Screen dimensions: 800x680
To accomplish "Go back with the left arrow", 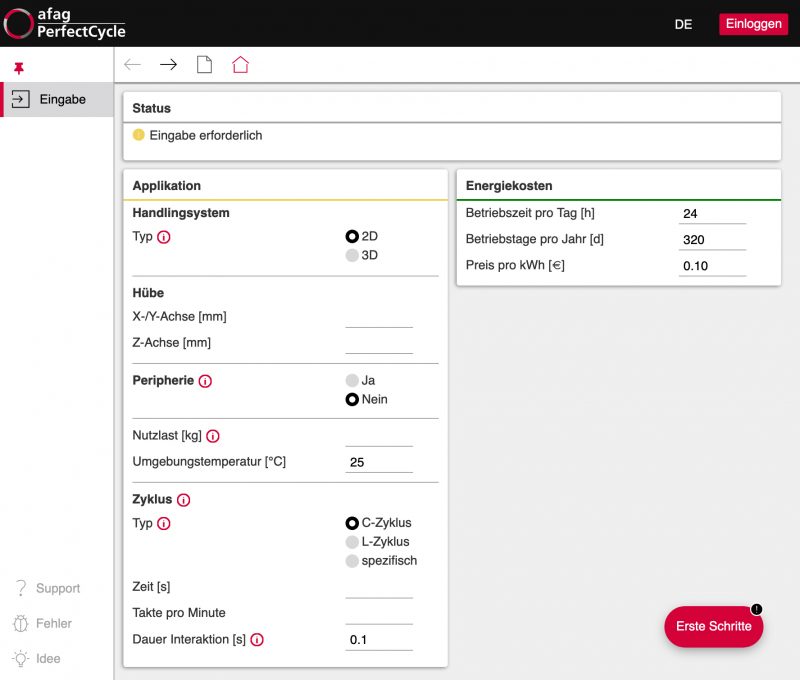I will coord(133,65).
